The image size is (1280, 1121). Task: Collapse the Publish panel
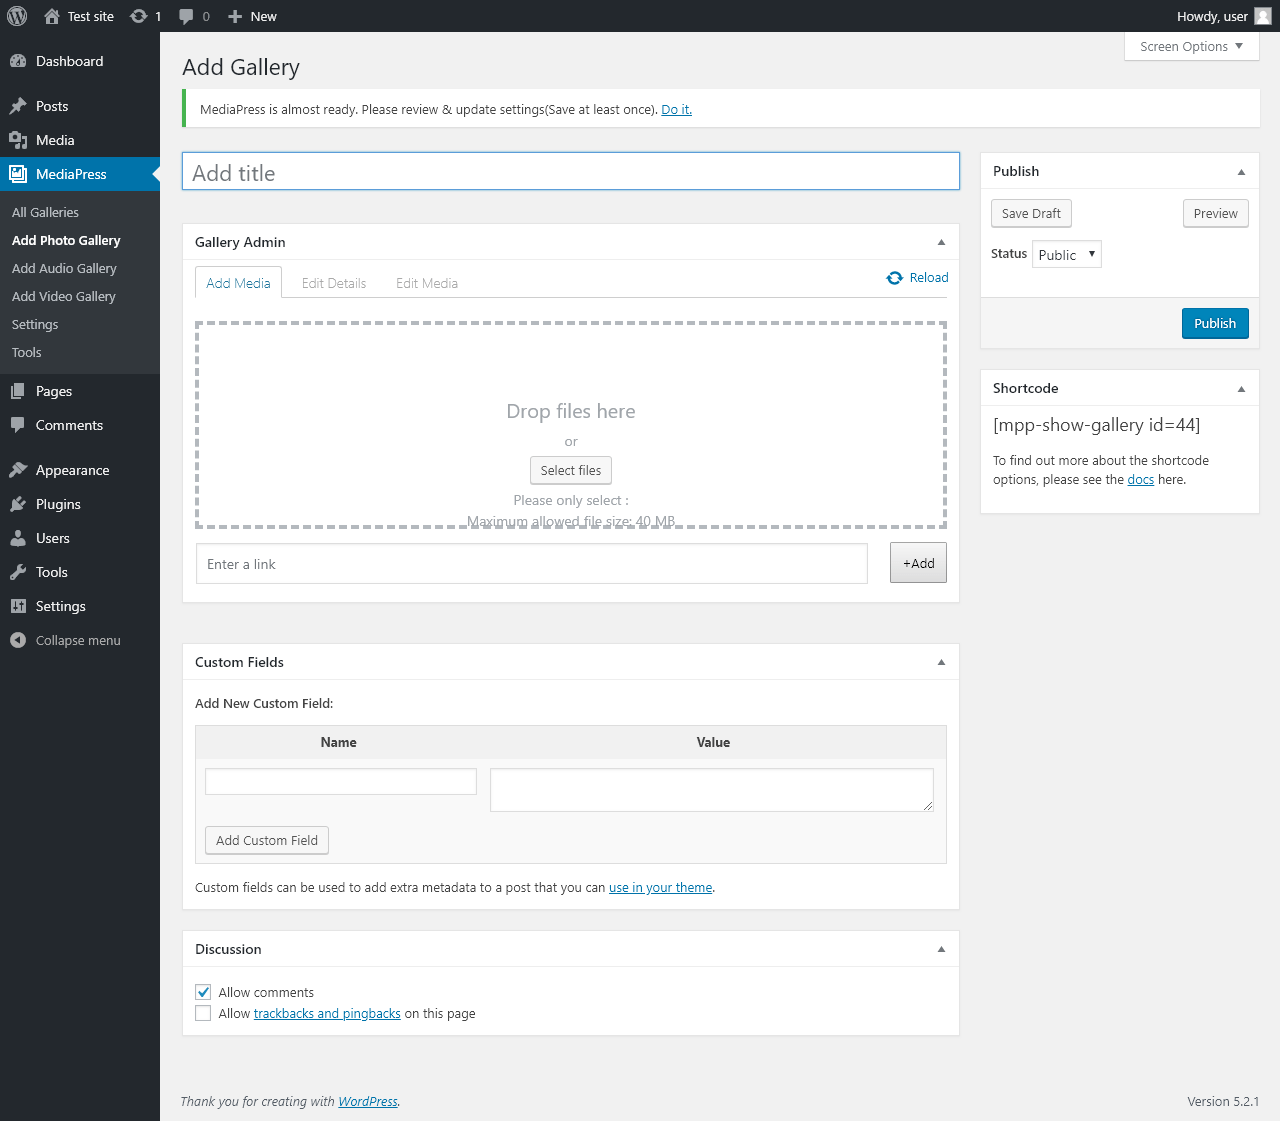[1241, 172]
